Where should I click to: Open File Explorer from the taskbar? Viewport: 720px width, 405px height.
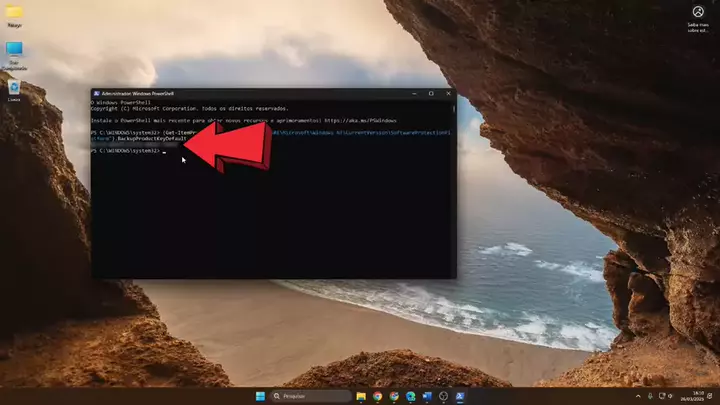361,396
